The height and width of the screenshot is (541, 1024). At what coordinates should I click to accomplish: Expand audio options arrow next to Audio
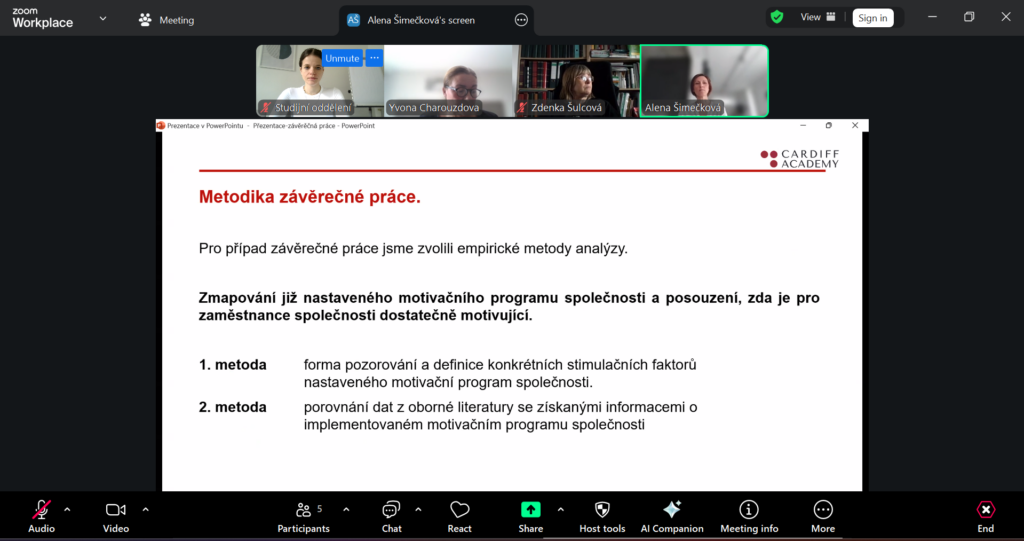point(67,510)
